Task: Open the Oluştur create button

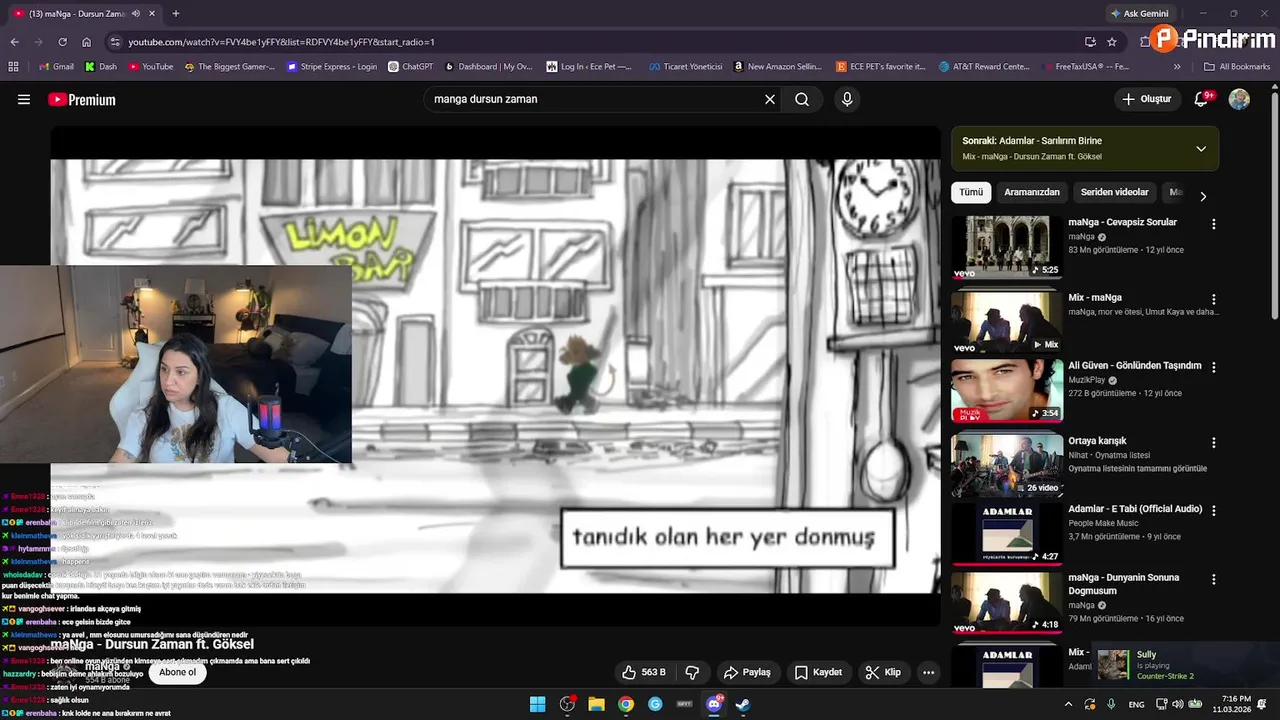Action: click(1146, 99)
